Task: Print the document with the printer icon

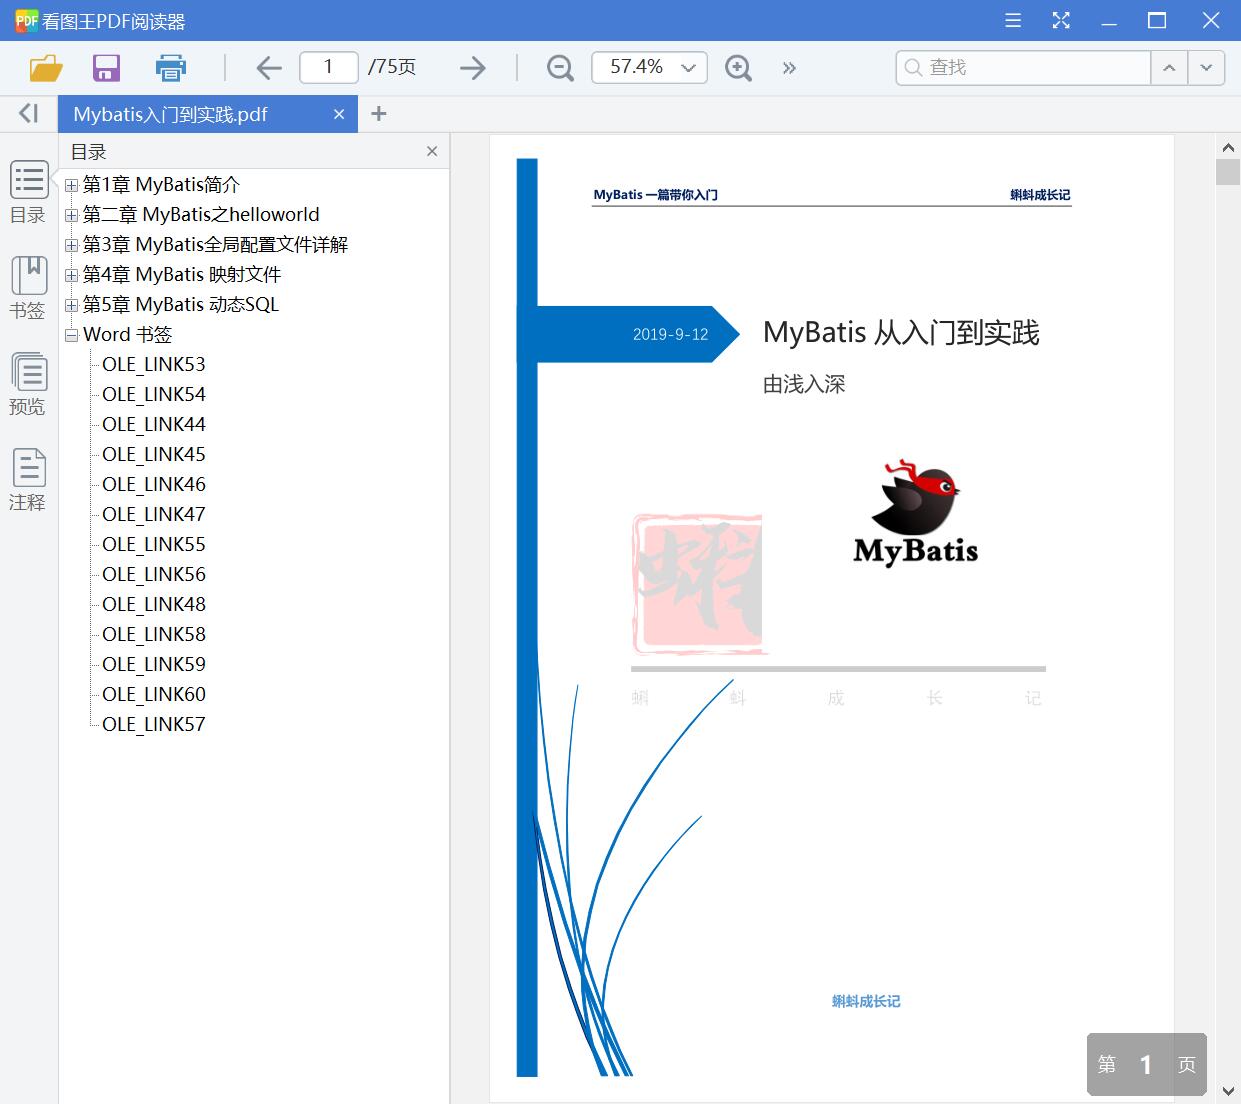Action: pyautogui.click(x=171, y=68)
